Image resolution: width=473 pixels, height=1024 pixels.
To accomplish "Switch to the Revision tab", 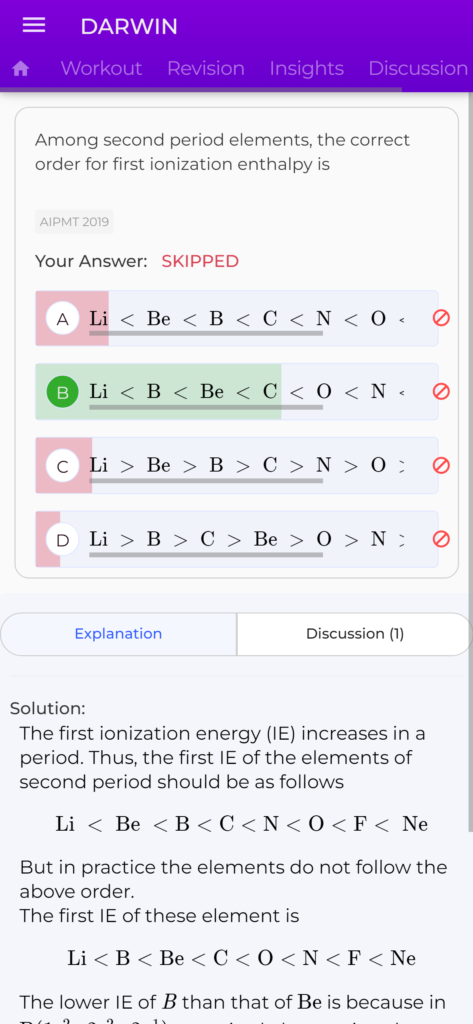I will 206,69.
